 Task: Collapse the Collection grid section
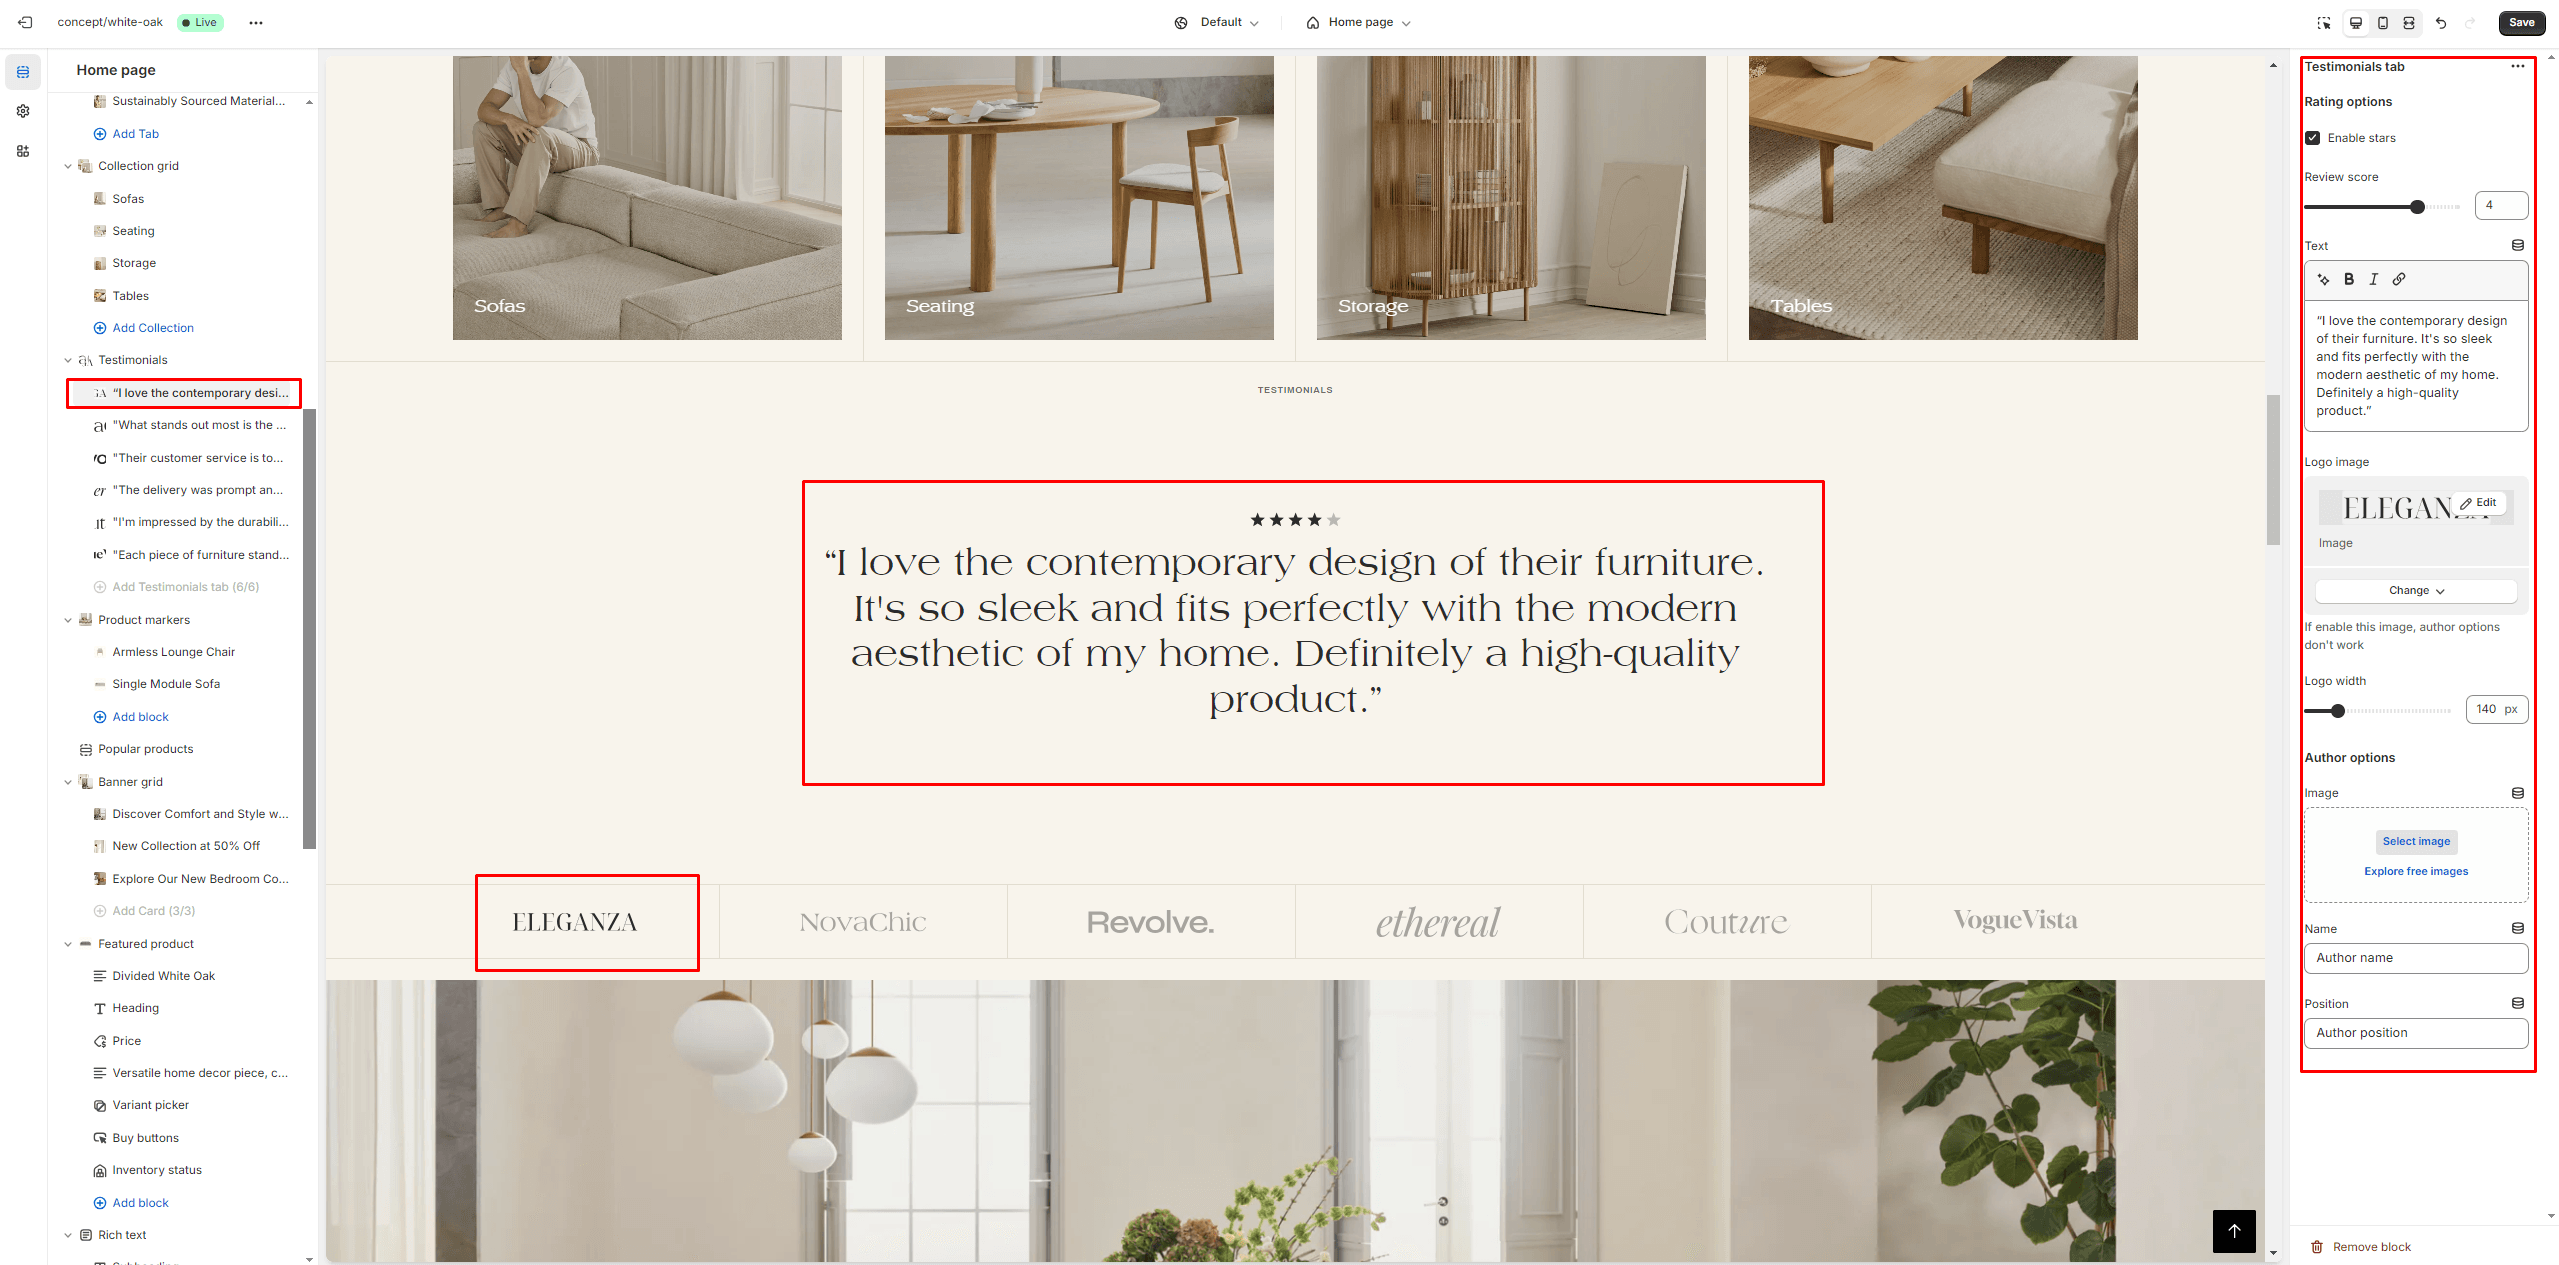point(68,166)
